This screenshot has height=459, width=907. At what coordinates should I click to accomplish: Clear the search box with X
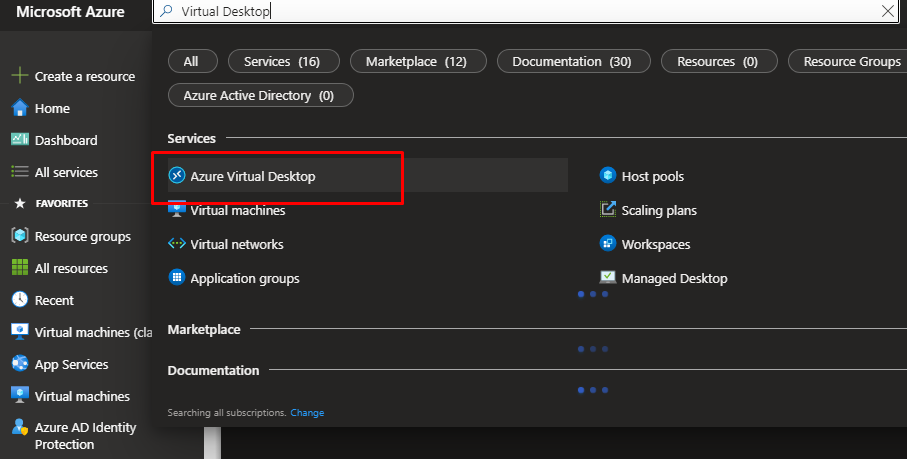tap(887, 11)
